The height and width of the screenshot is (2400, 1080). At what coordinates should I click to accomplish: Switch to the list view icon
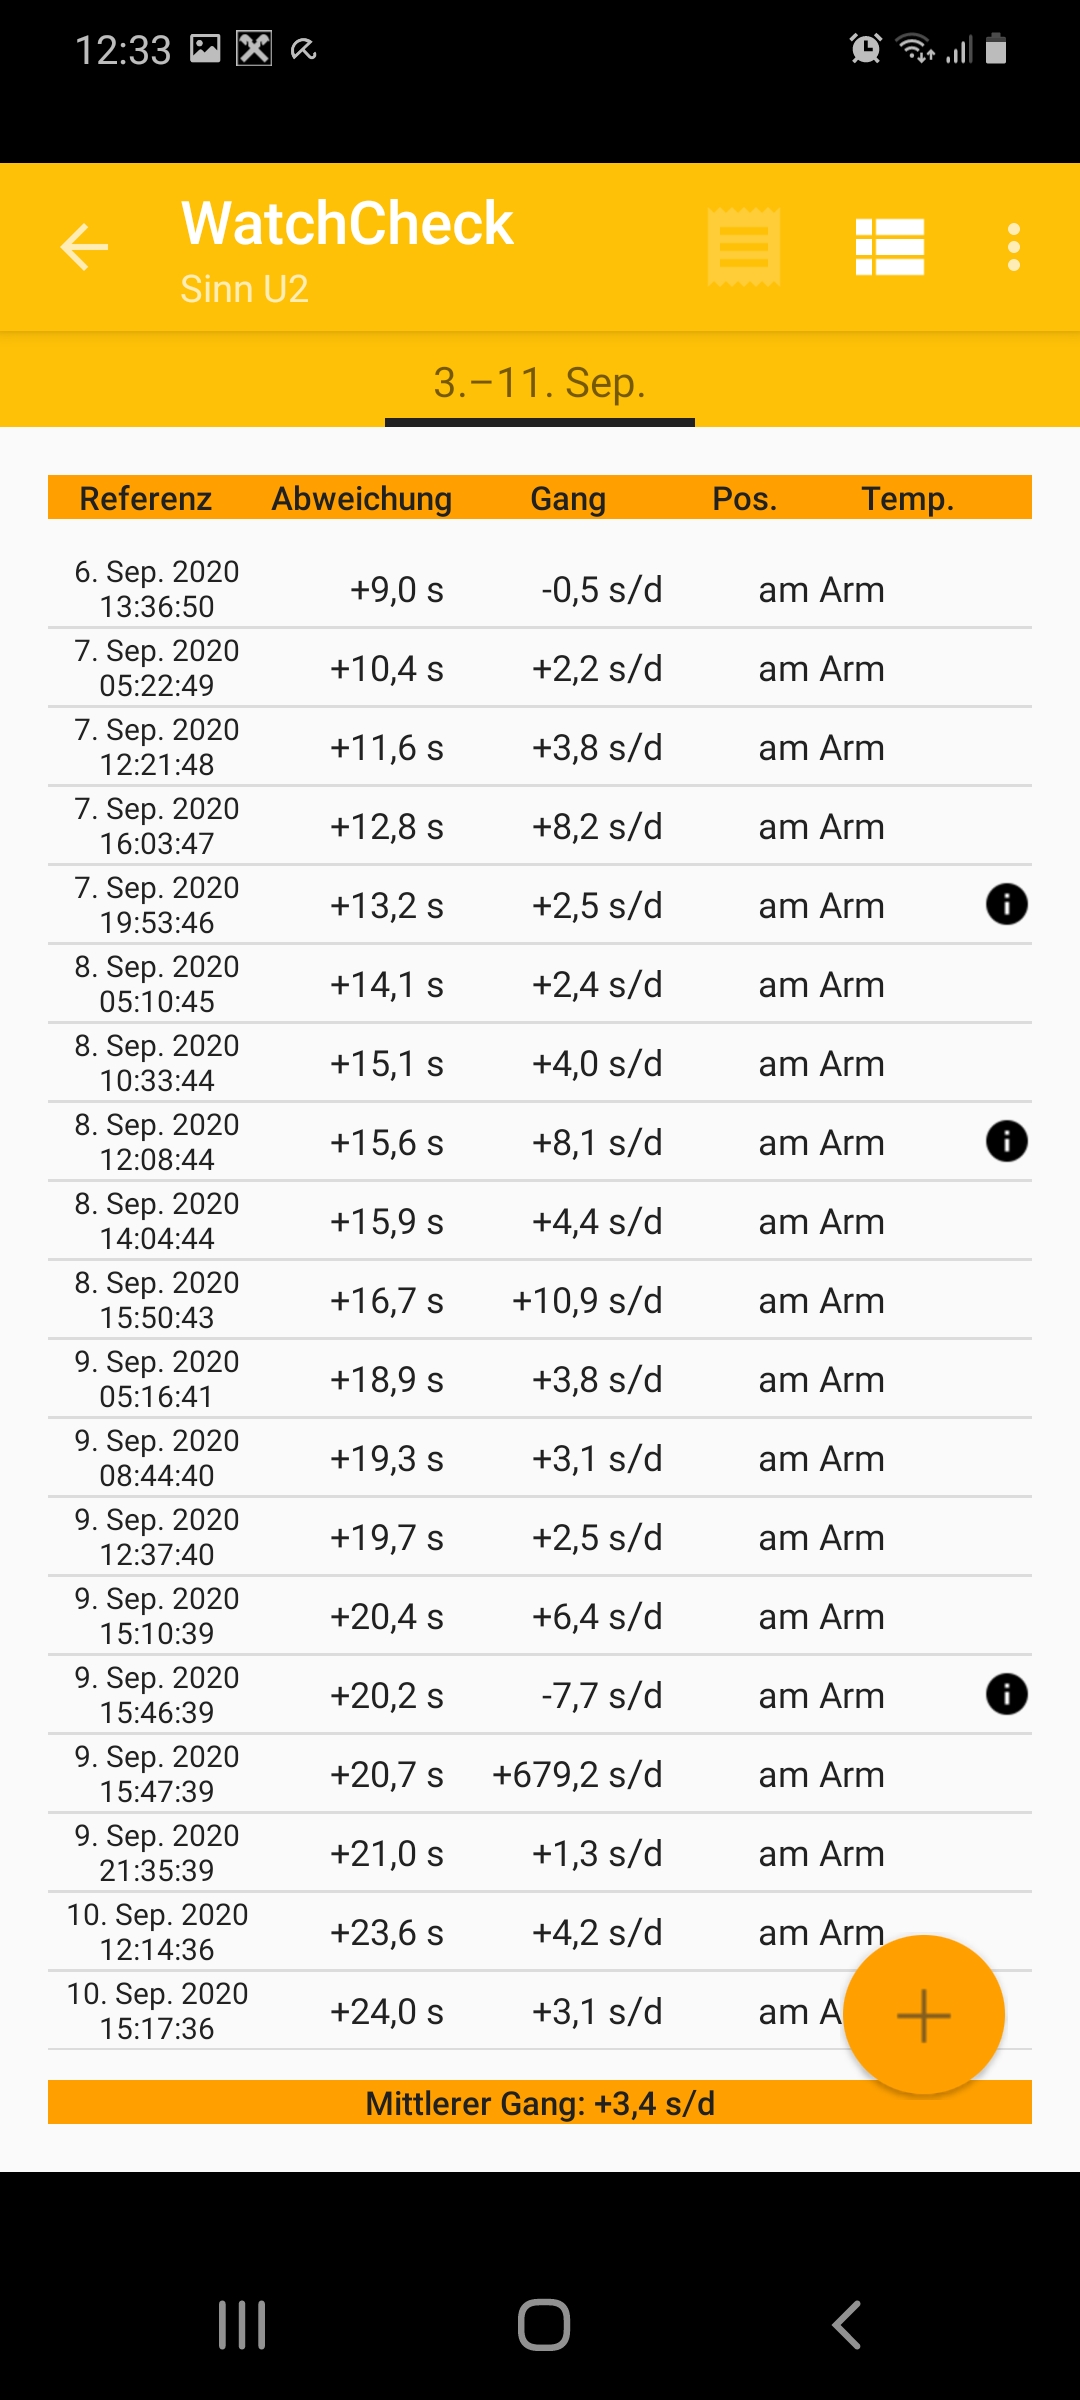(x=889, y=247)
